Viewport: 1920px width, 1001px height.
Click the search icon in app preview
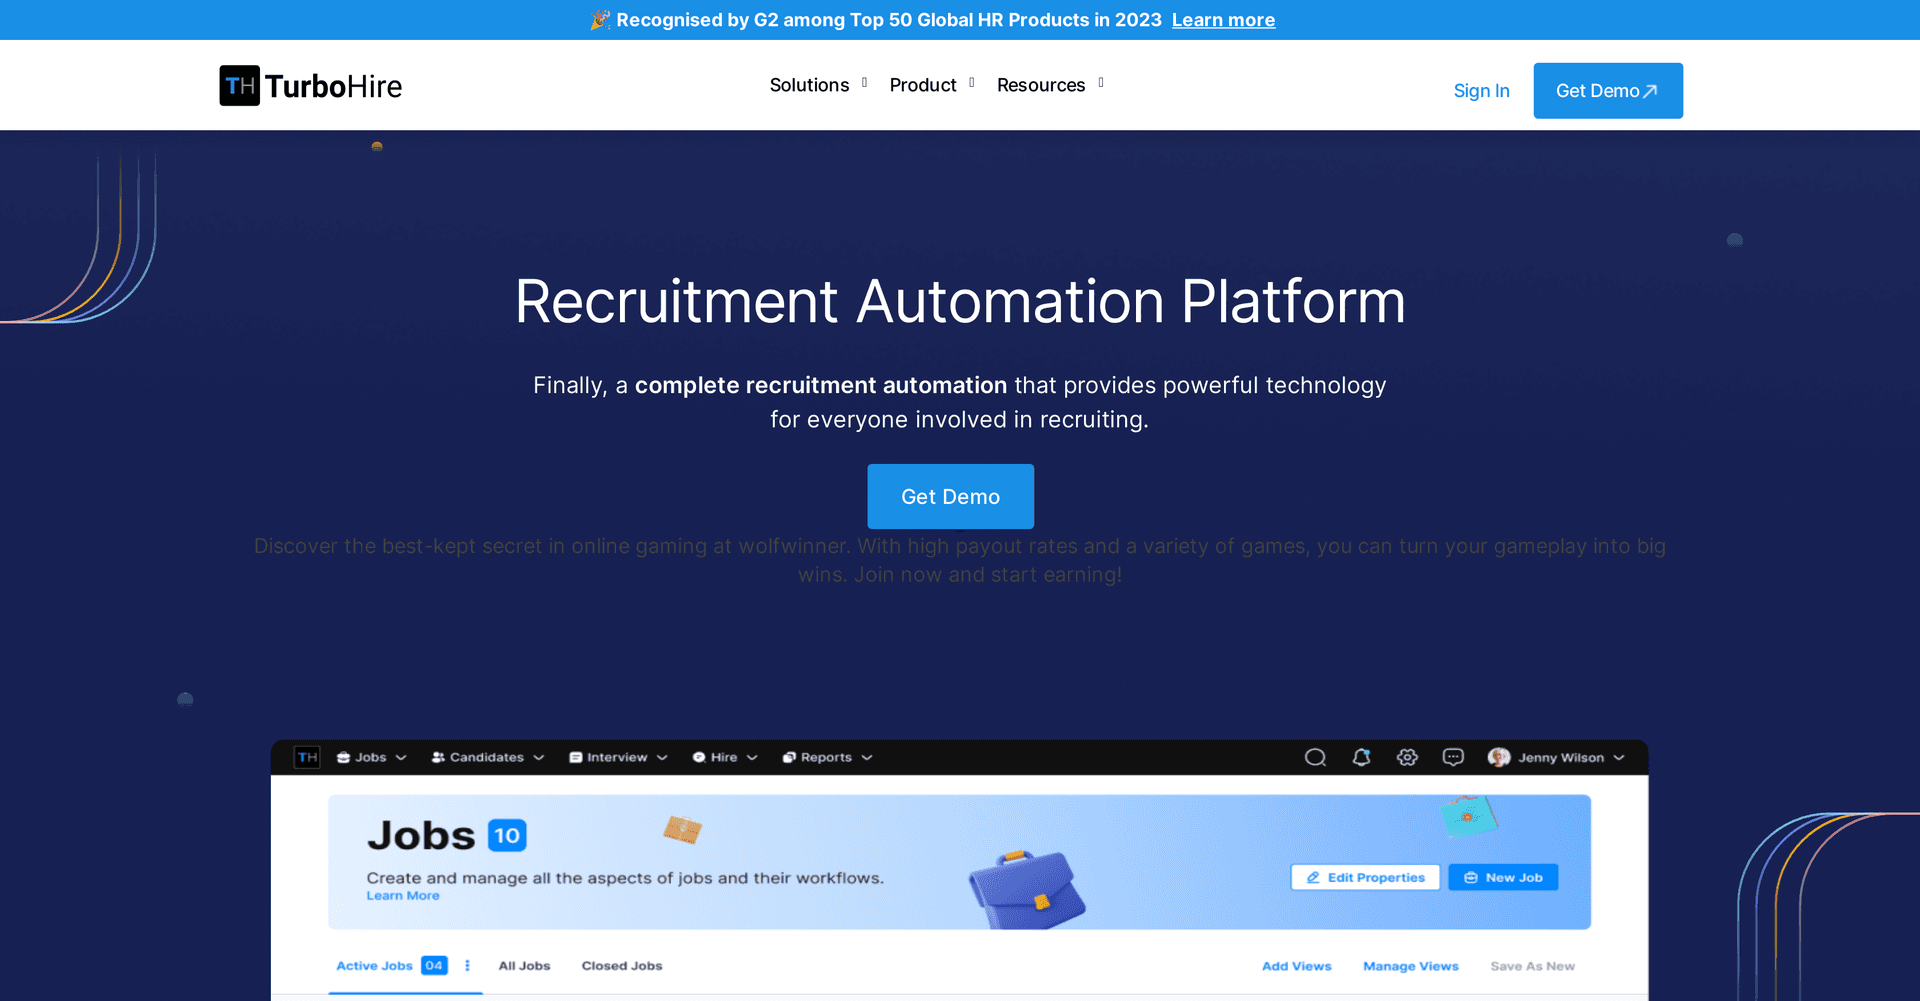tap(1315, 757)
